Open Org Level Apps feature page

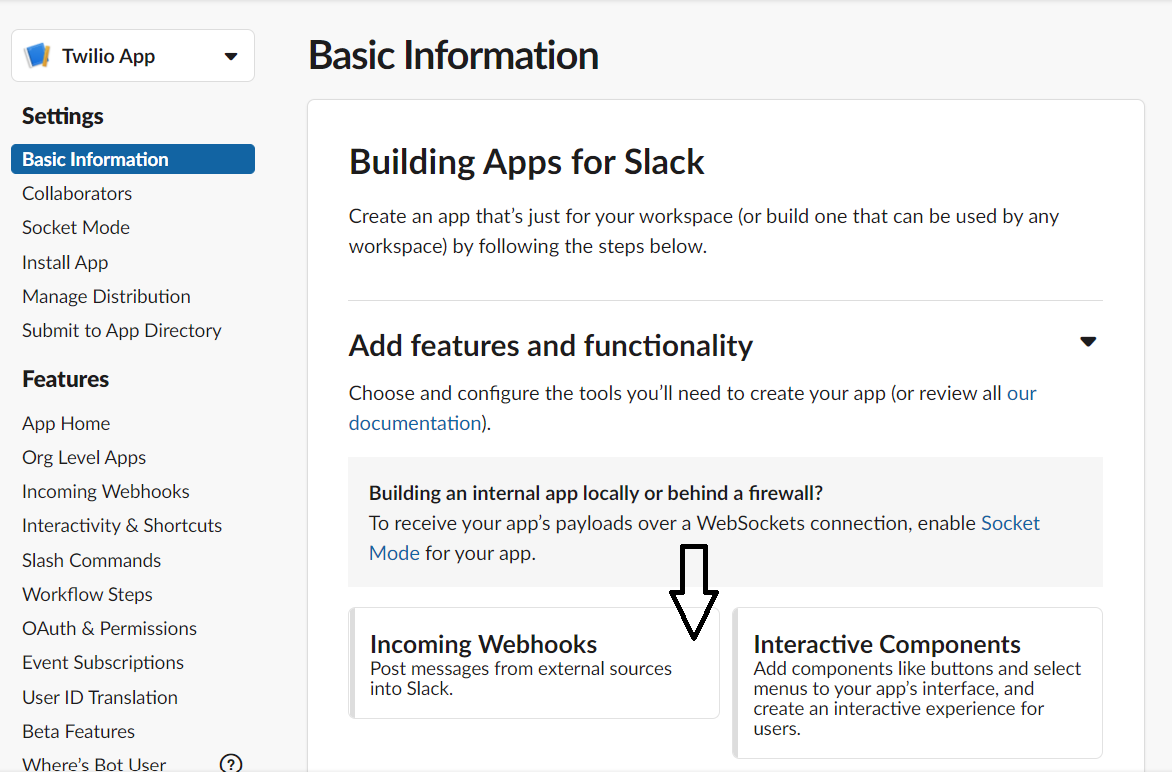coord(84,457)
